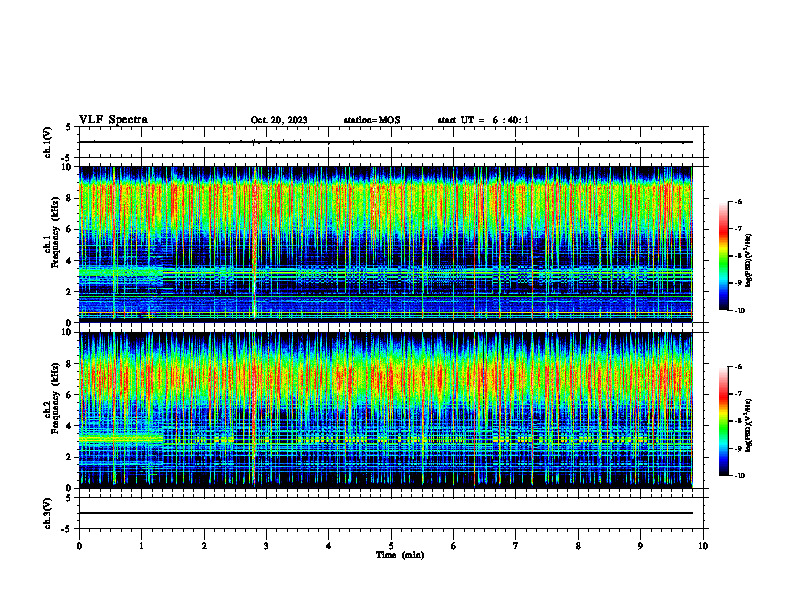This screenshot has width=792, height=612.
Task: Click time axis tick label "7"
Action: [x=516, y=546]
